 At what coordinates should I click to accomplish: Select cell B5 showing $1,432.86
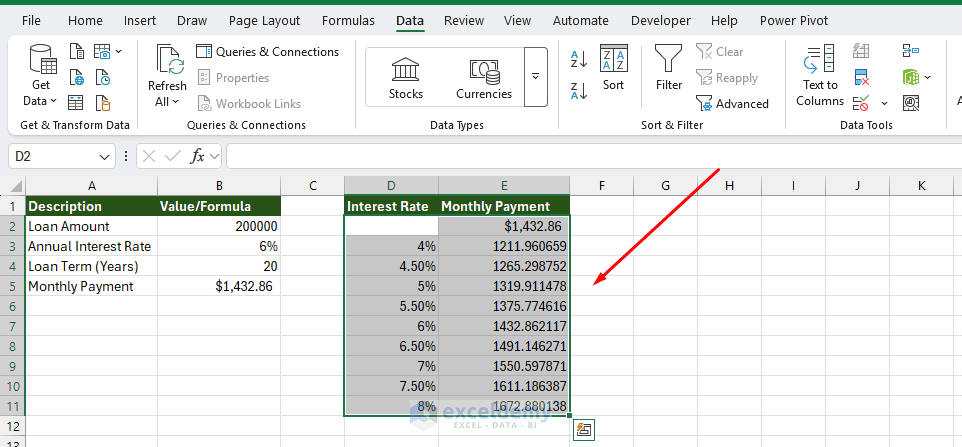[219, 286]
